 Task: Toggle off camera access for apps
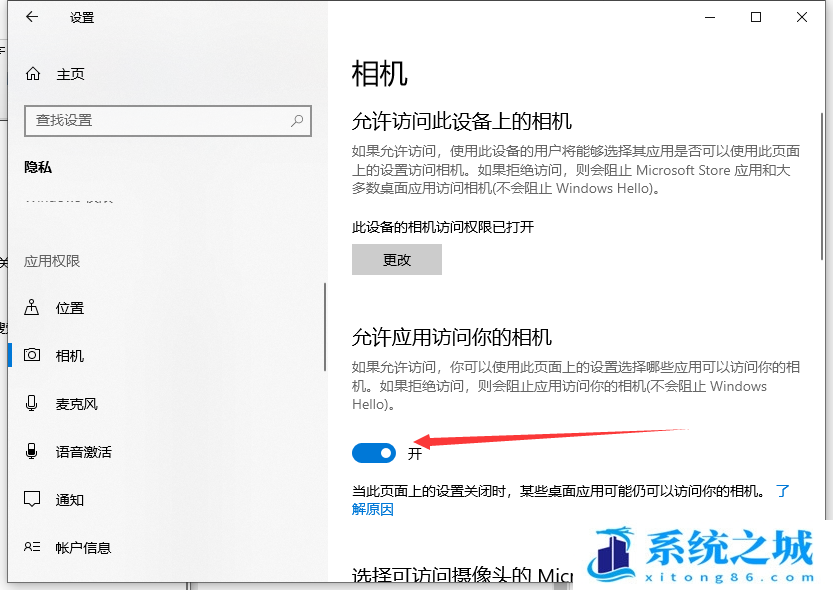click(x=374, y=454)
